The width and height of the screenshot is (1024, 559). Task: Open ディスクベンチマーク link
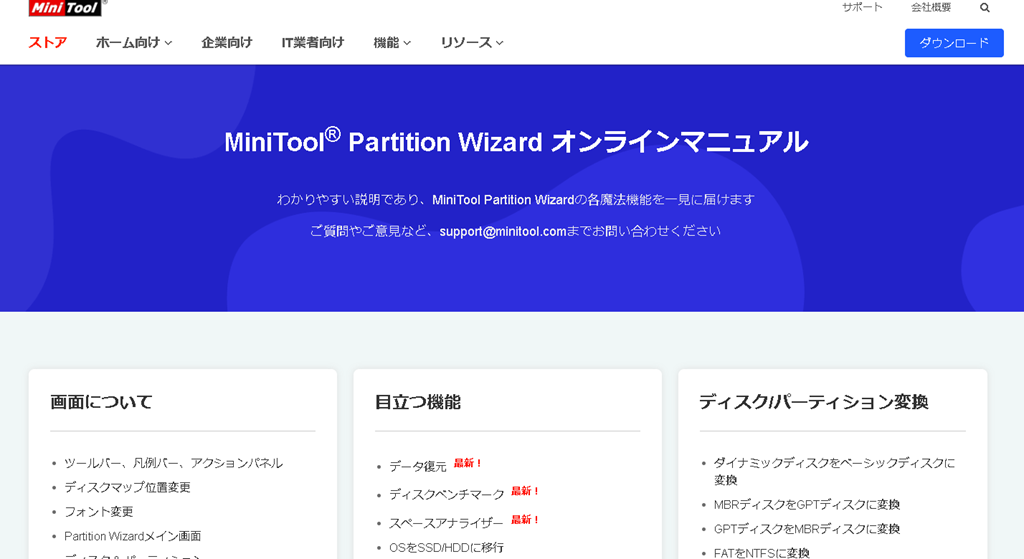point(447,494)
